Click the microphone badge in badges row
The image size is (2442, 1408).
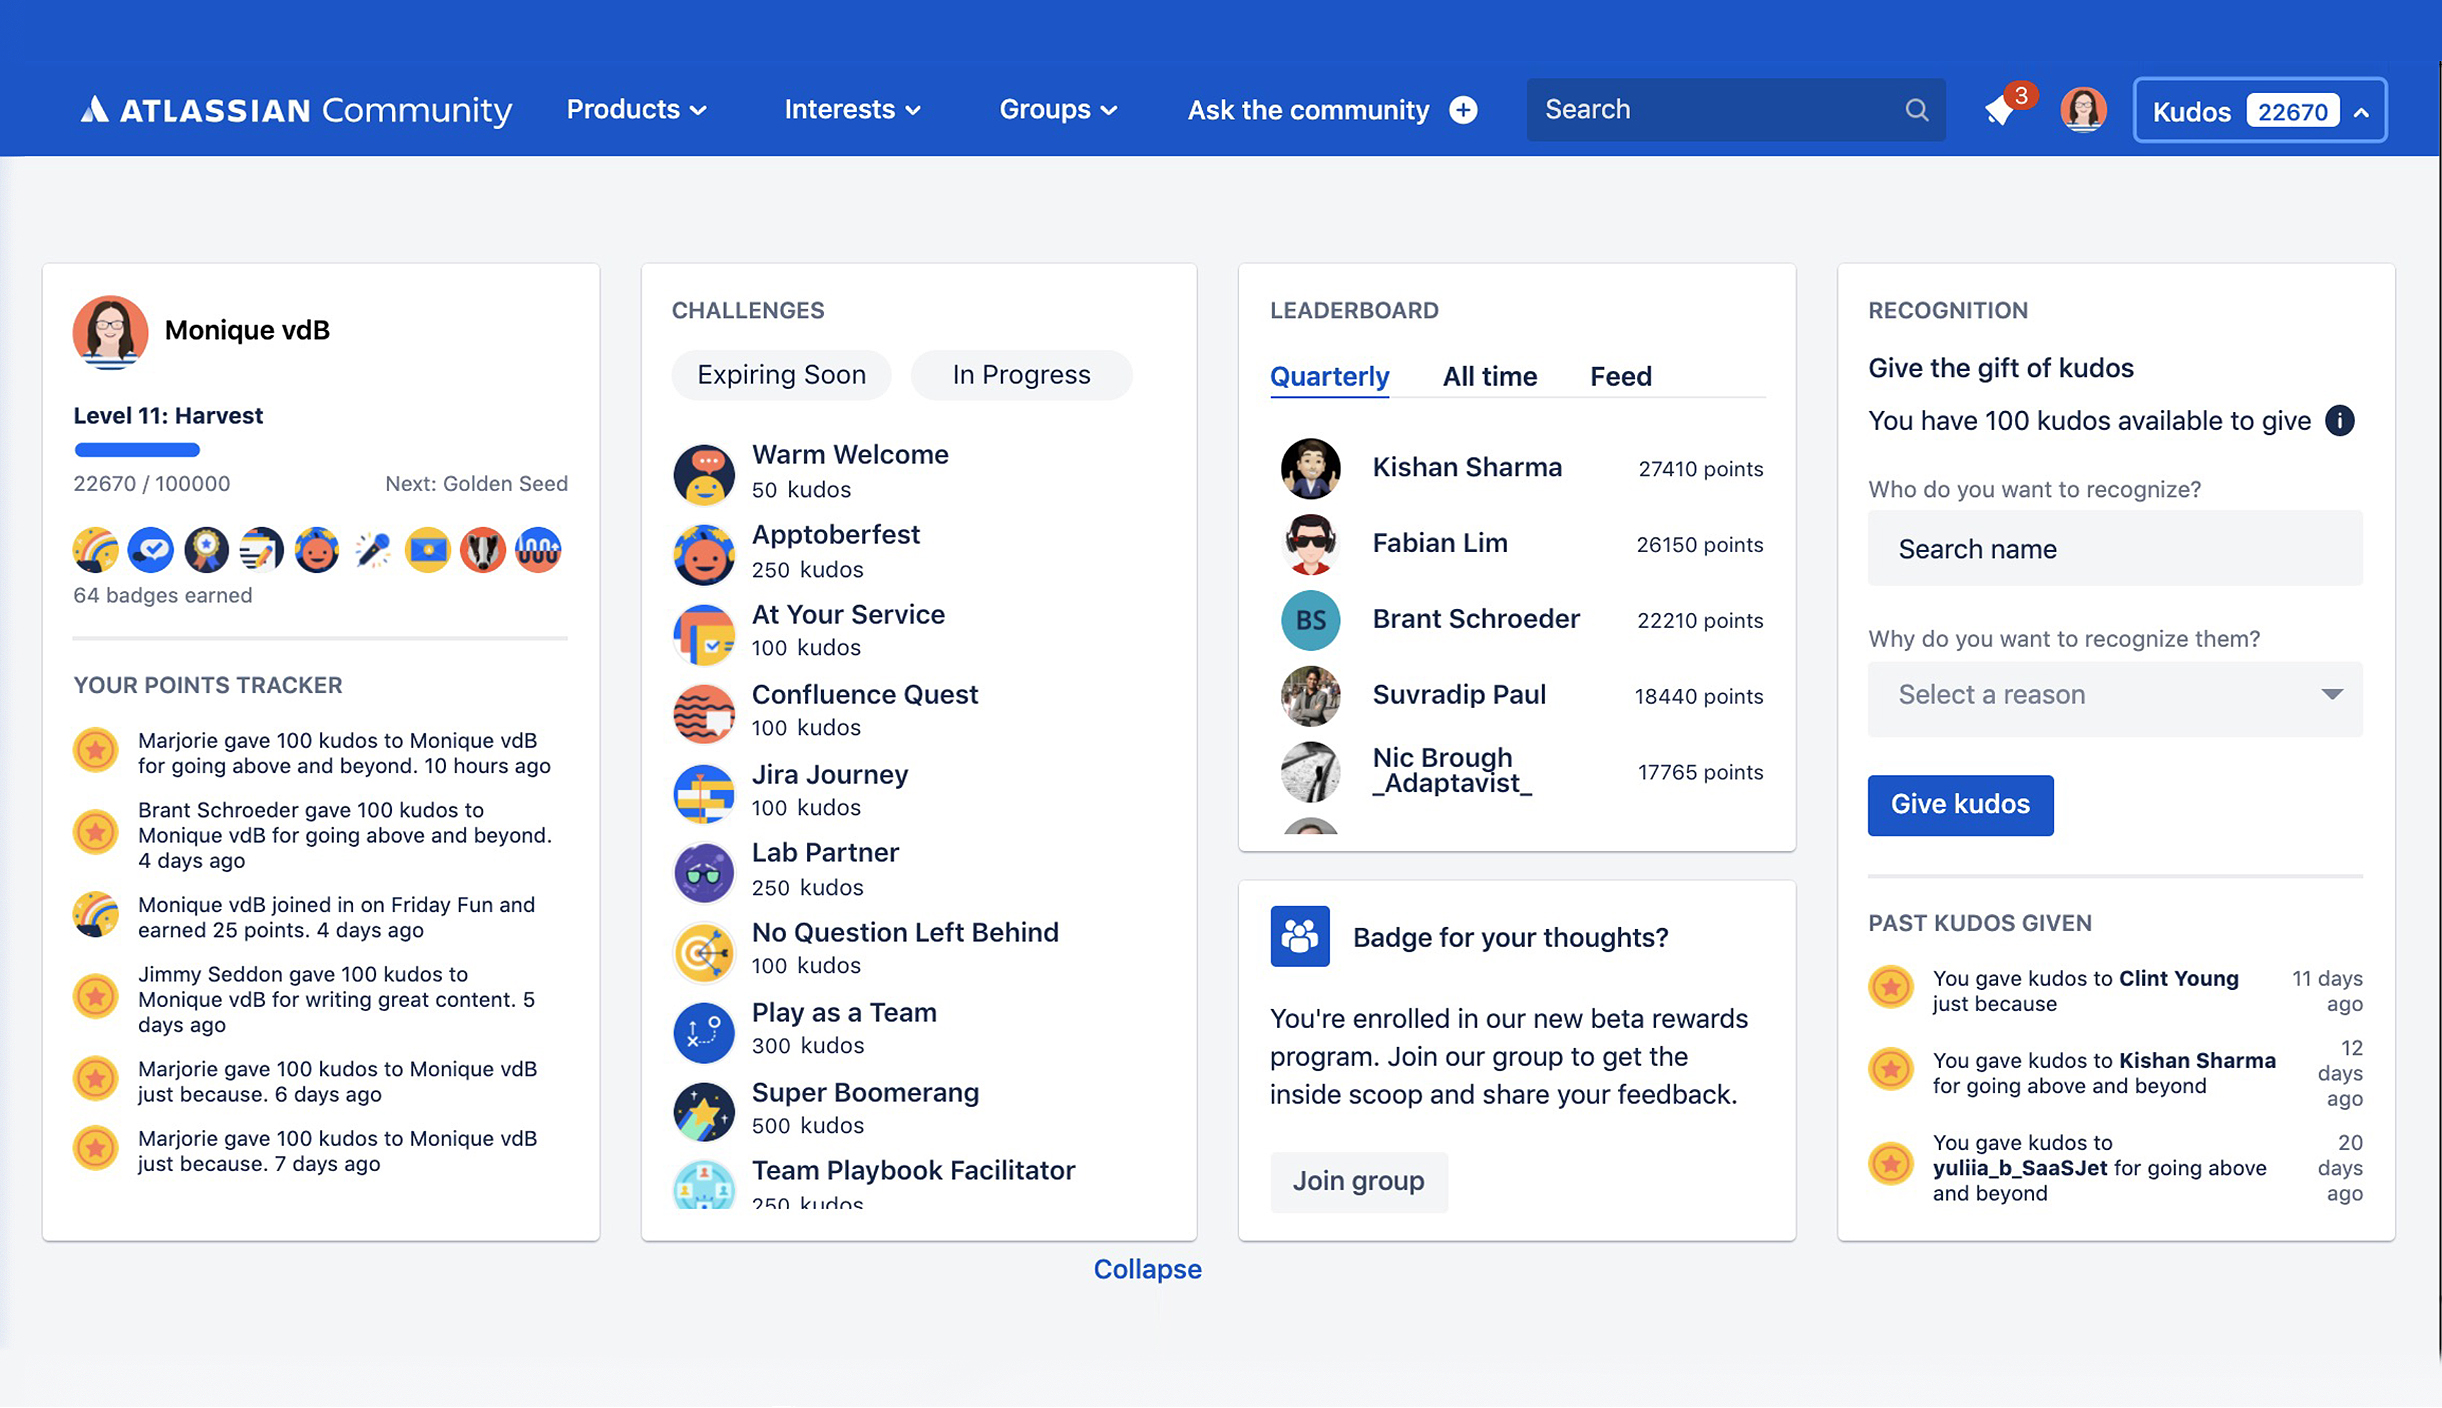(372, 549)
